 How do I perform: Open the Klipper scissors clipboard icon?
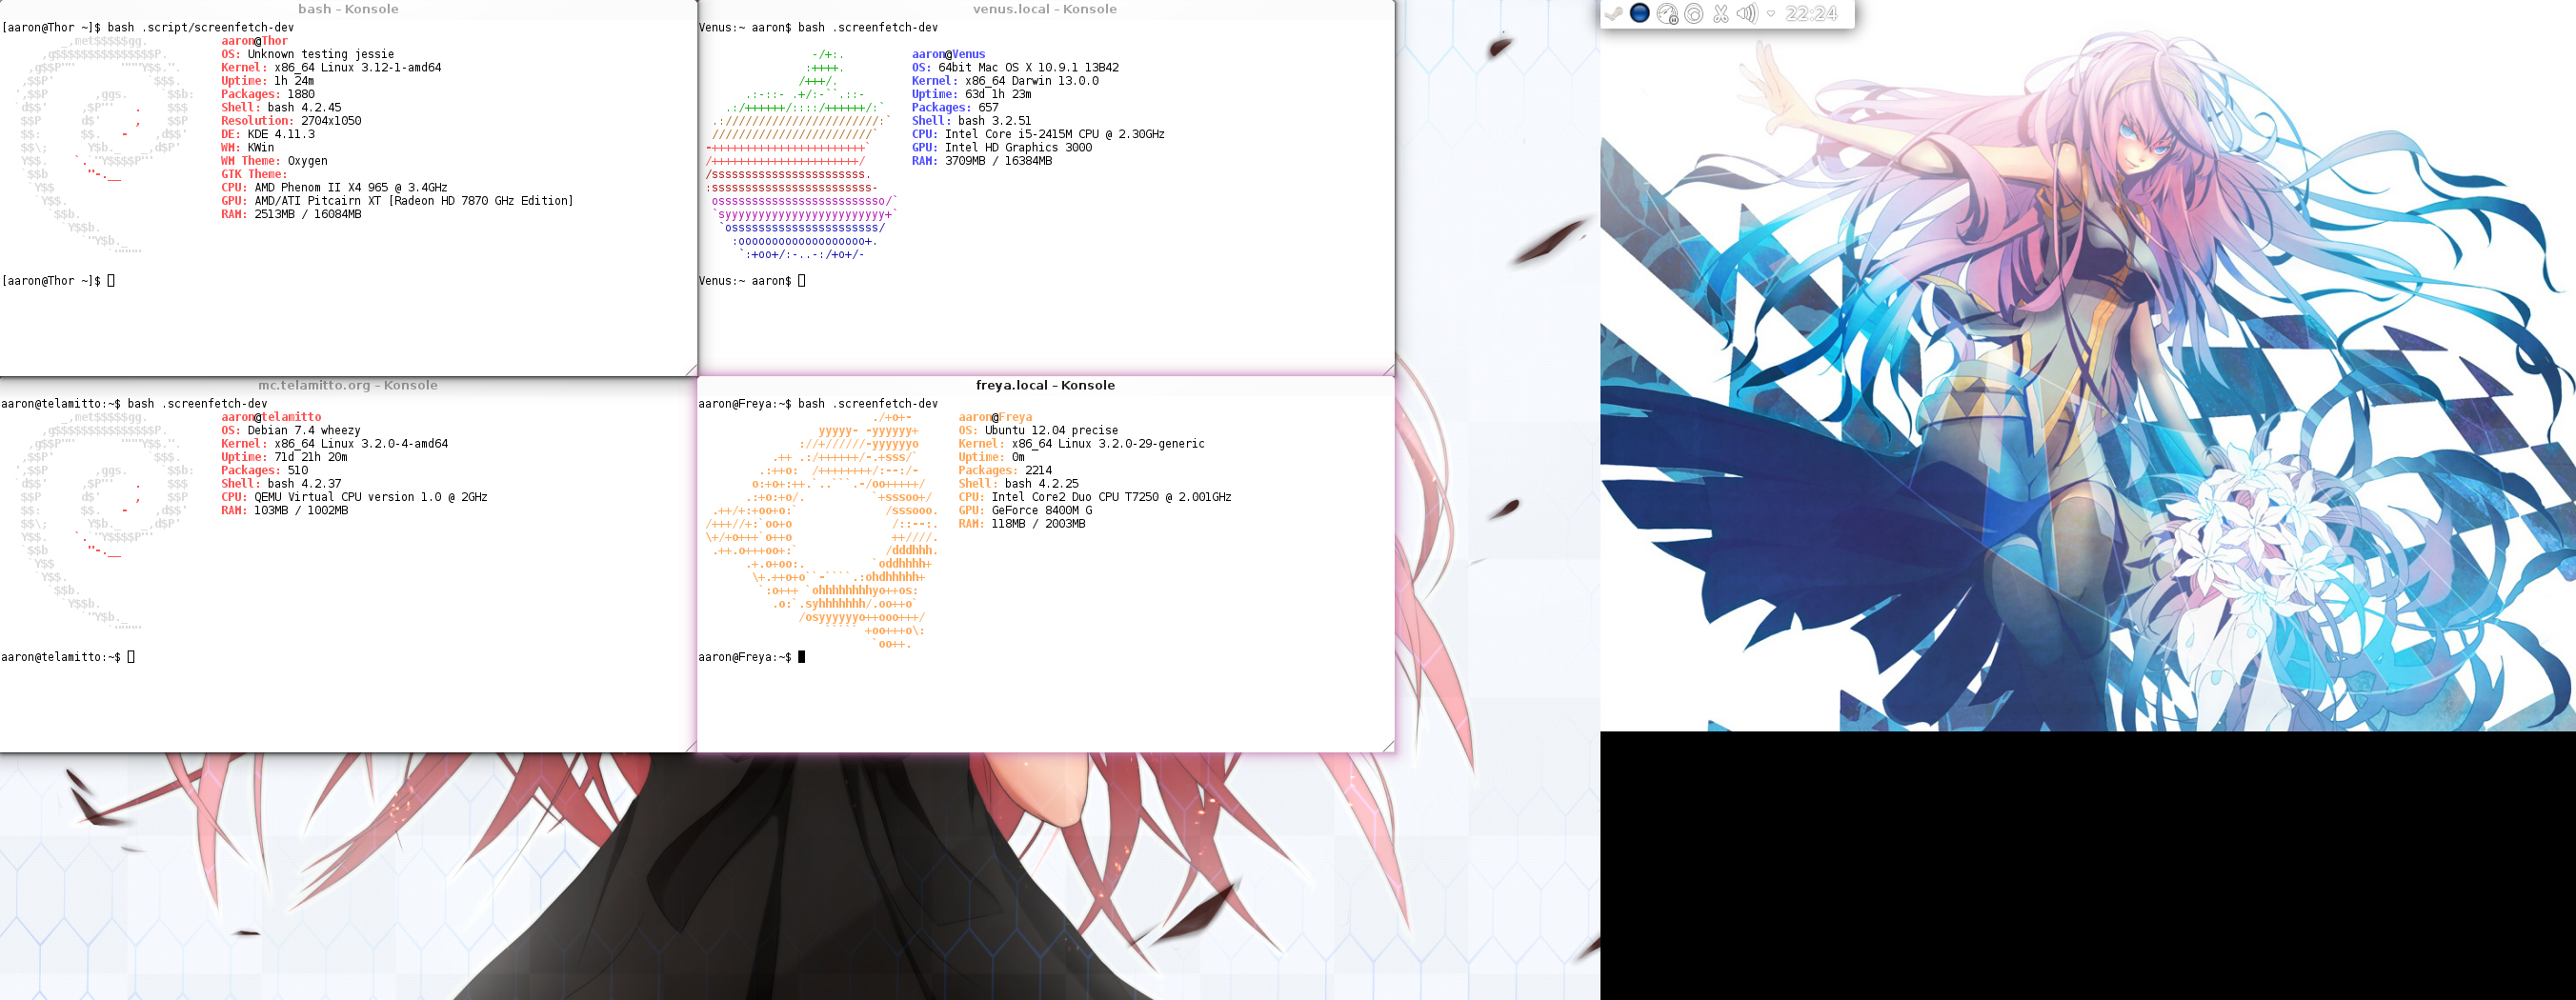(1720, 13)
